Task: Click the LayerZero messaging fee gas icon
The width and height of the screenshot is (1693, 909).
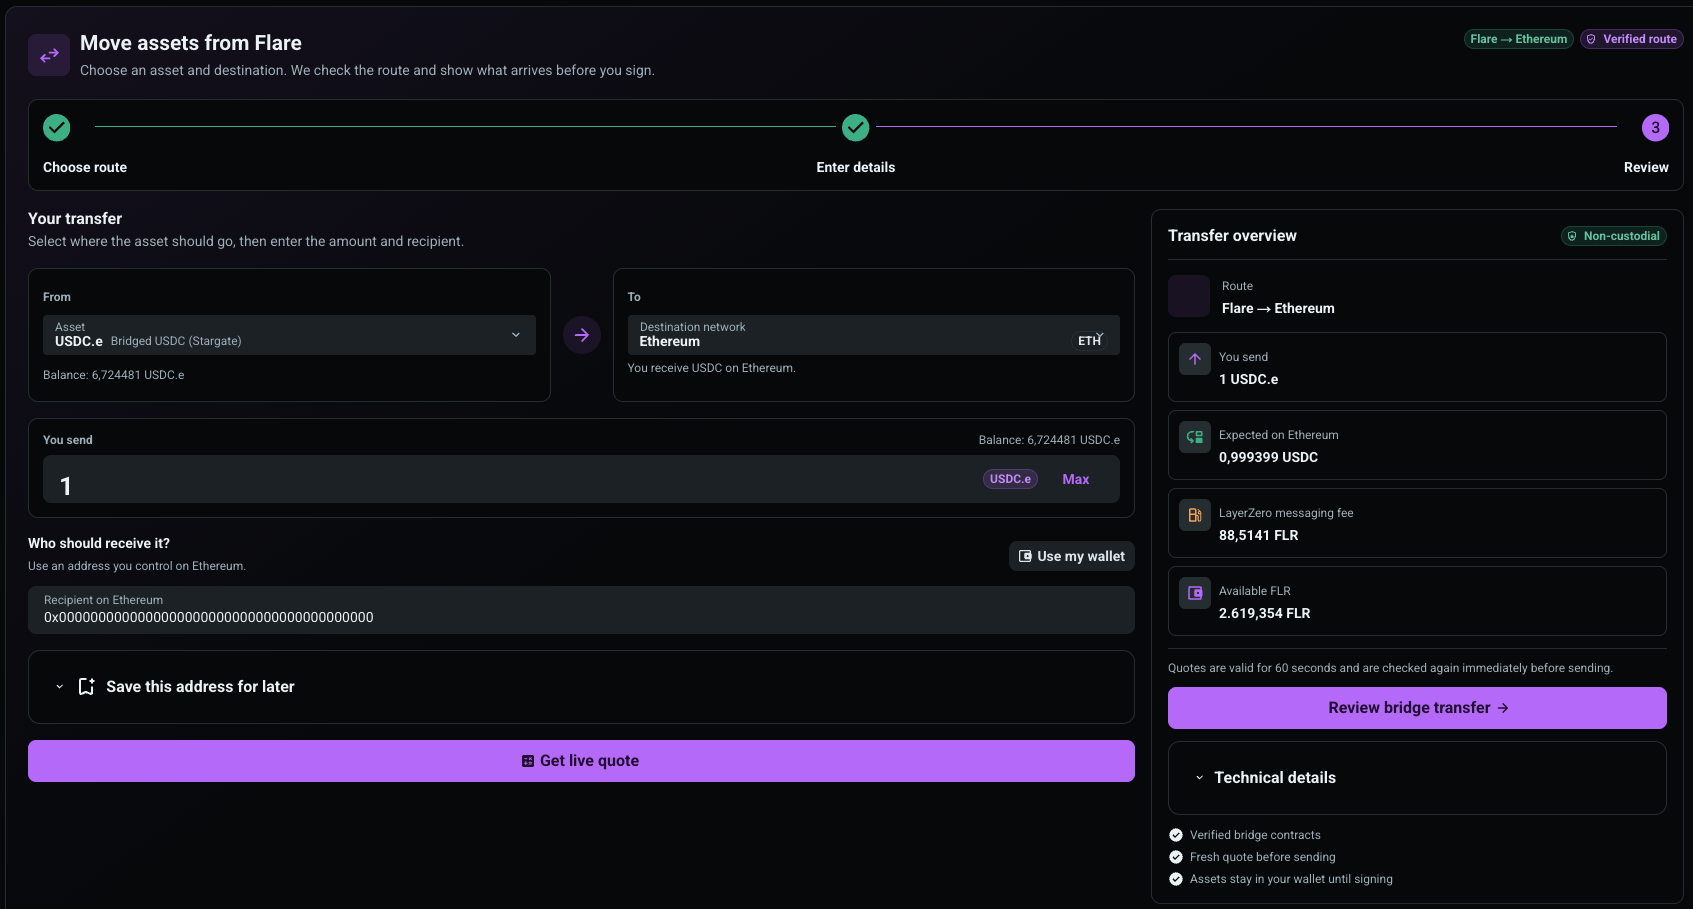Action: coord(1195,515)
